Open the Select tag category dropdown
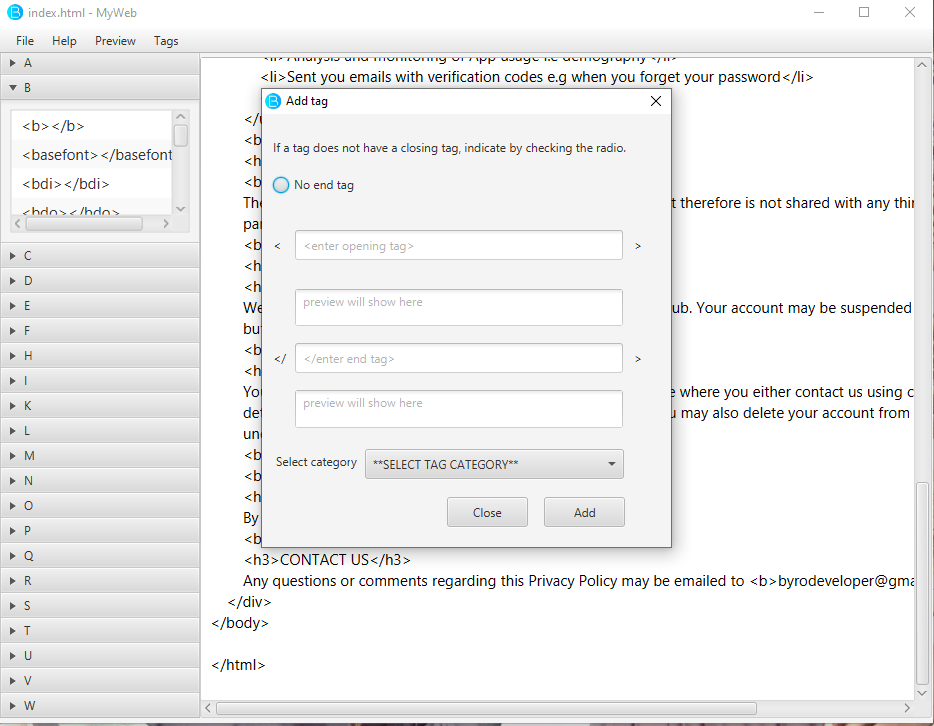This screenshot has height=726, width=934. [x=494, y=464]
